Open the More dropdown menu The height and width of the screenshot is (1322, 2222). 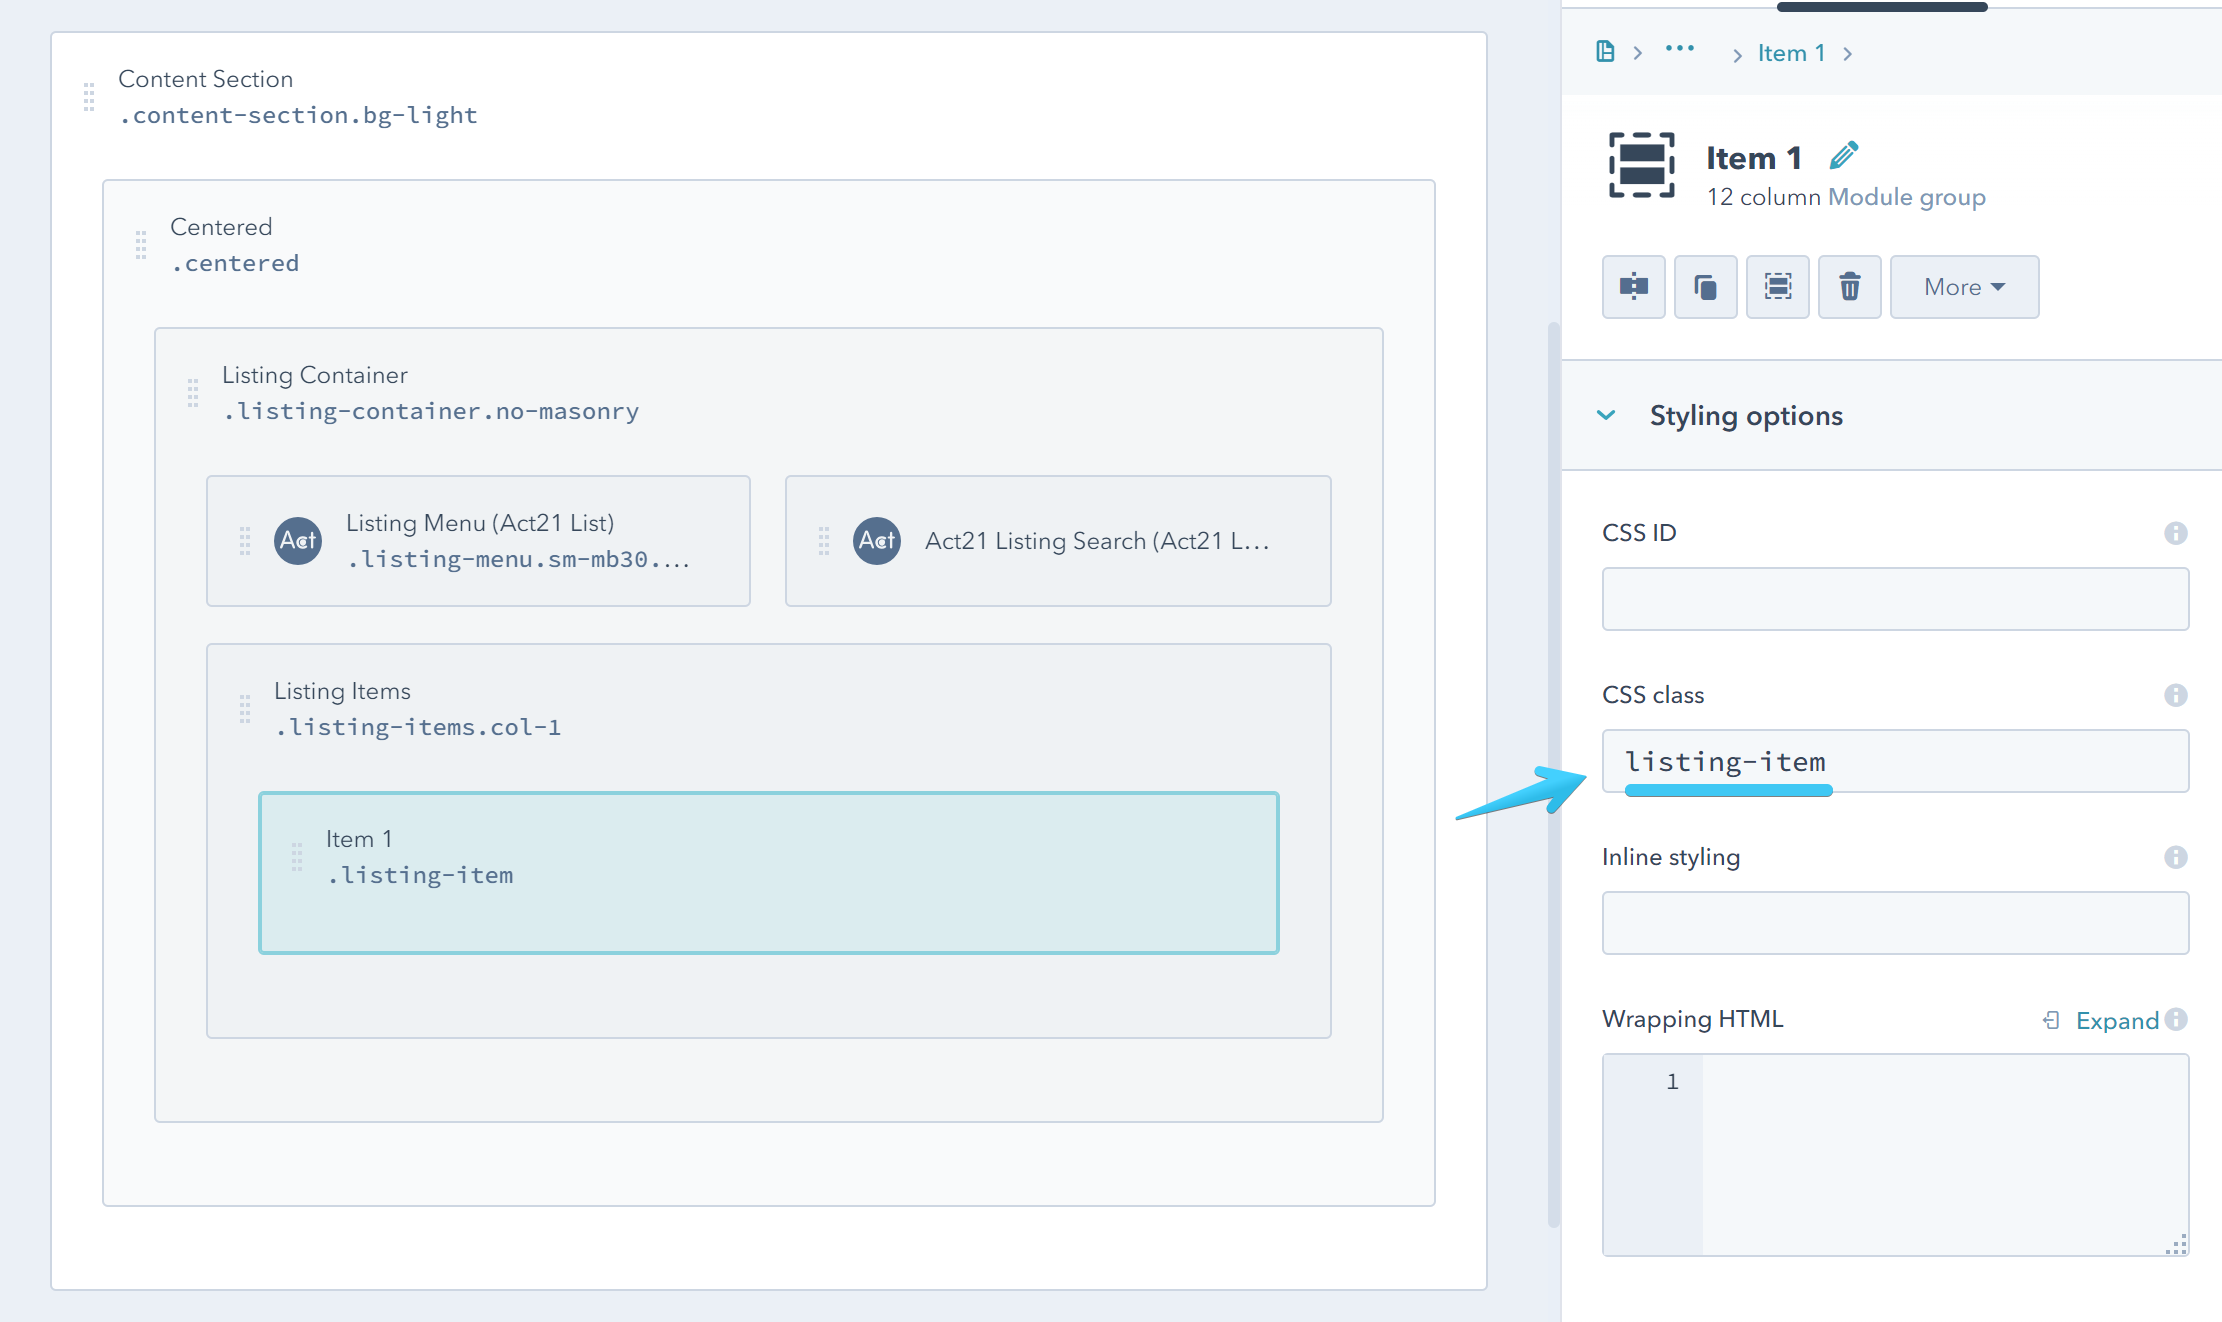1963,287
